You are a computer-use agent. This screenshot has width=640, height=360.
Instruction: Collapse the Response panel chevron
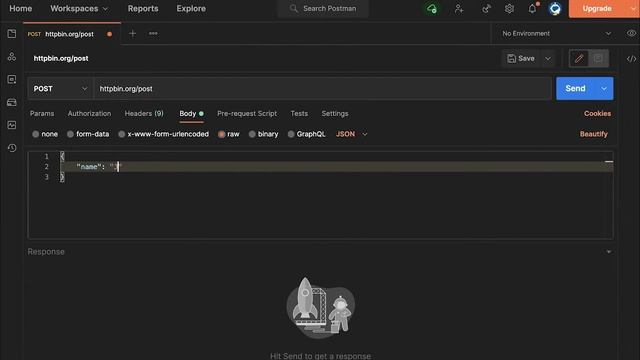coord(609,252)
